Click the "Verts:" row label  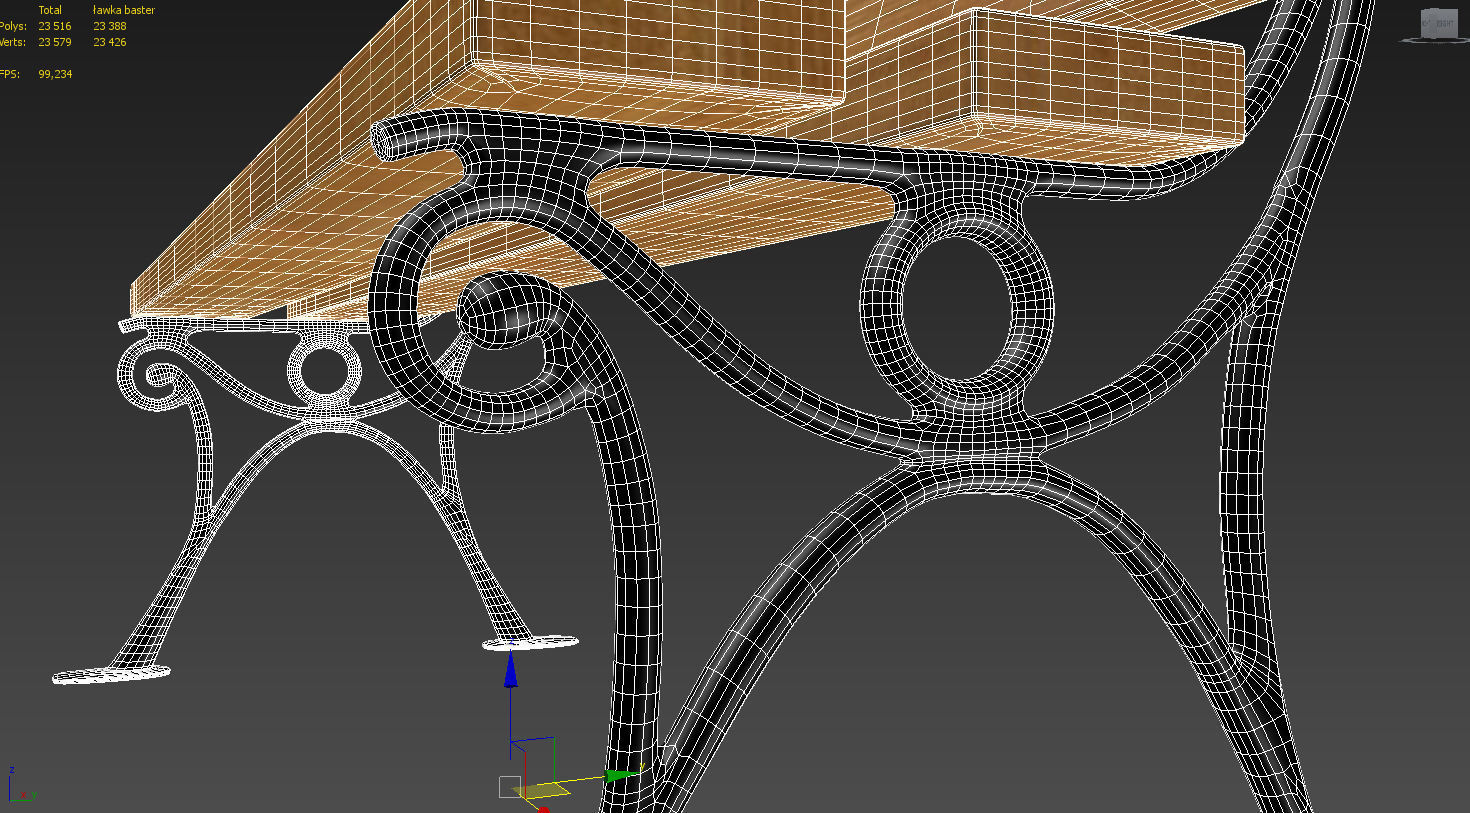13,42
